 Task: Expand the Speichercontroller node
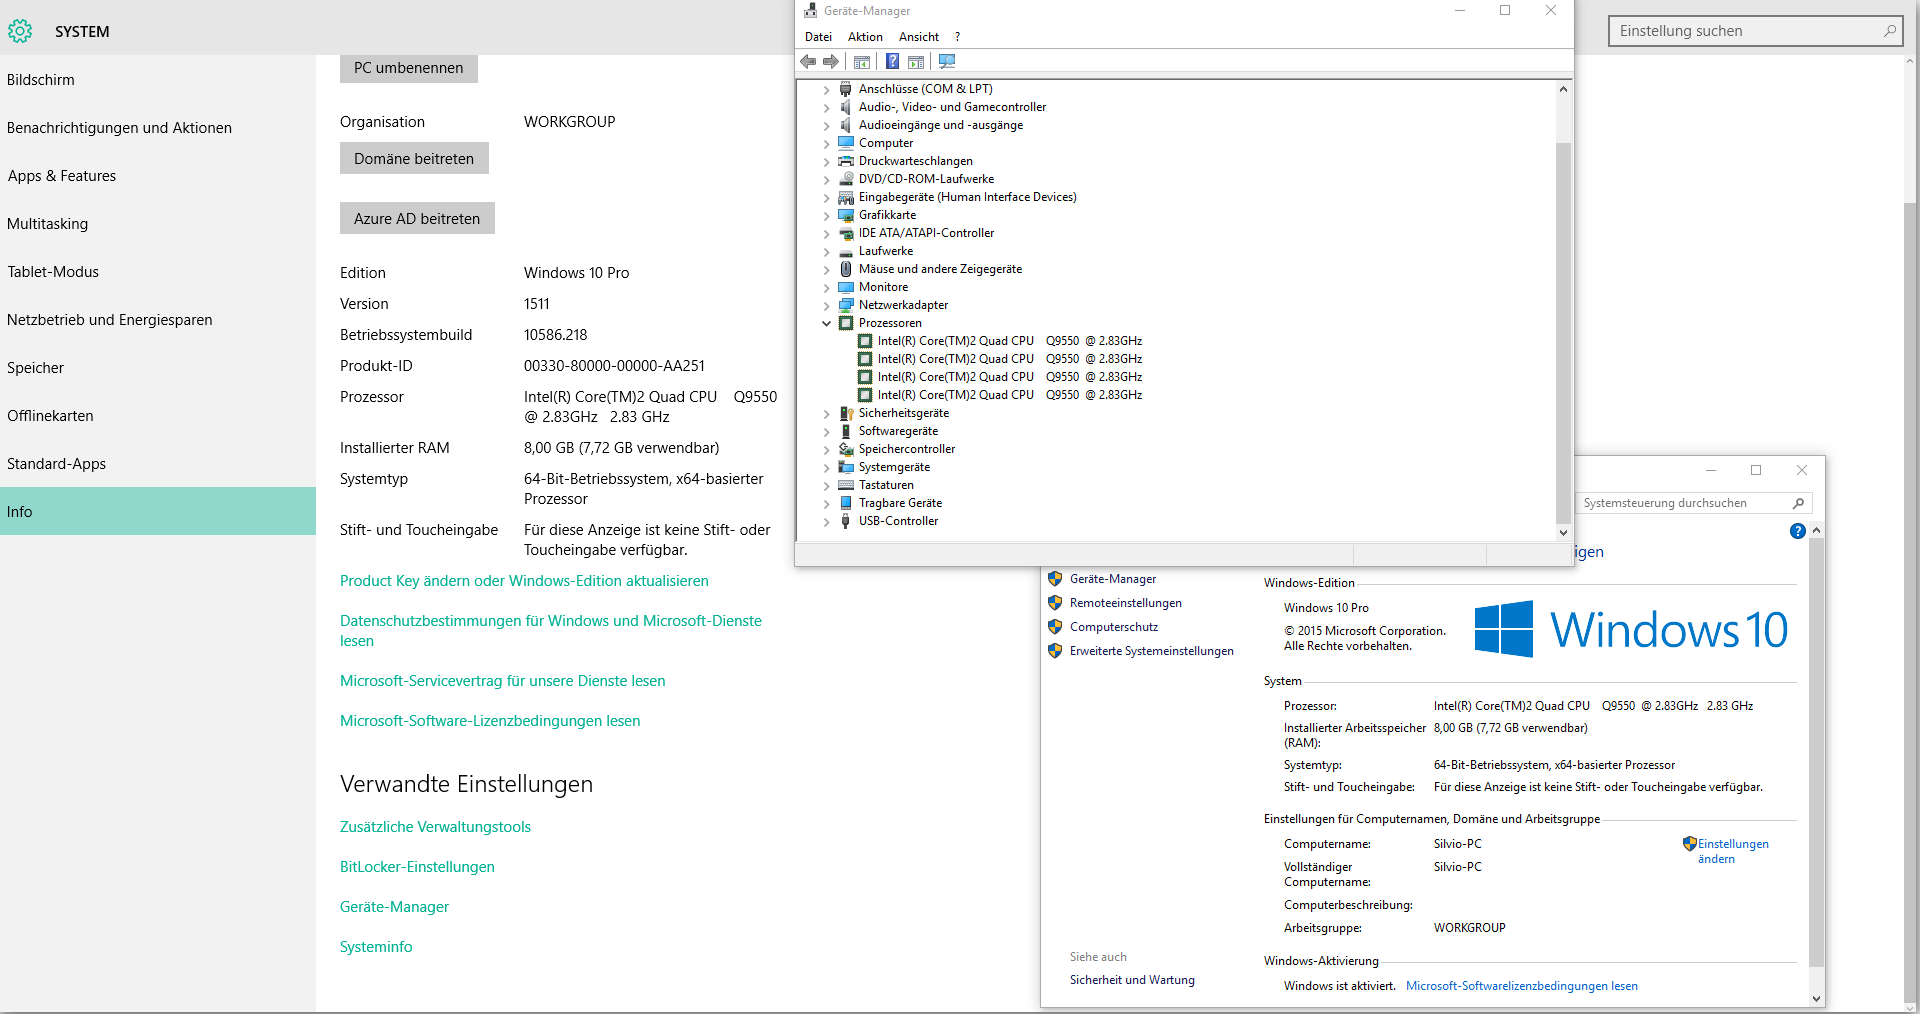(x=826, y=450)
